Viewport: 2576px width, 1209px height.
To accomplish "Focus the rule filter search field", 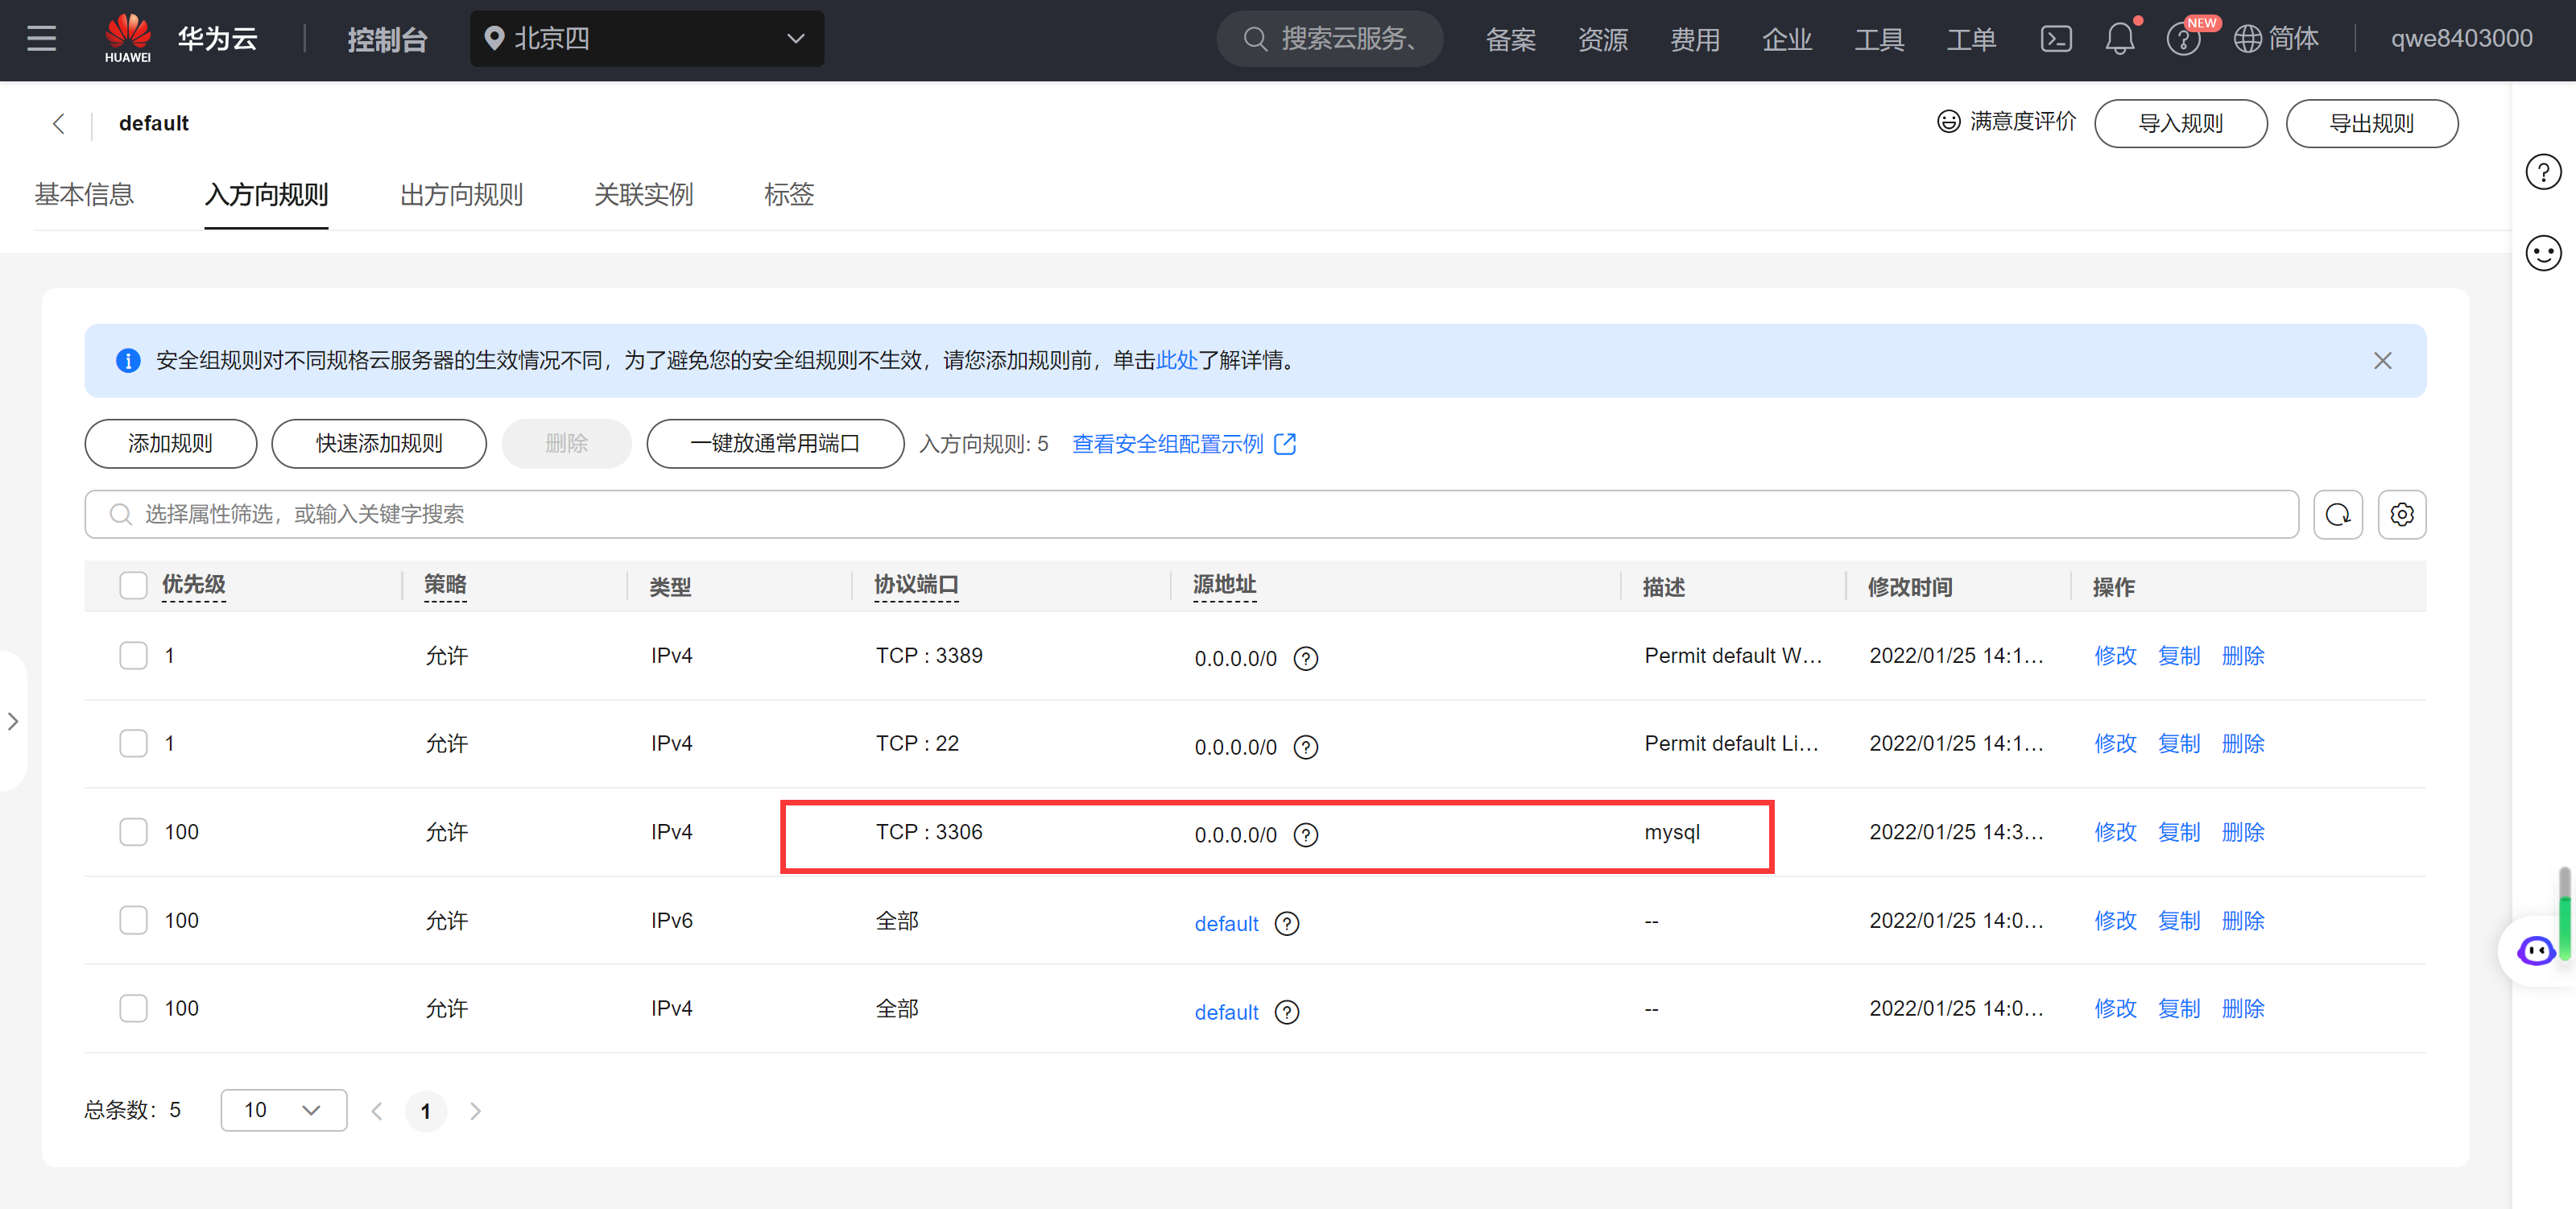I will point(1190,514).
